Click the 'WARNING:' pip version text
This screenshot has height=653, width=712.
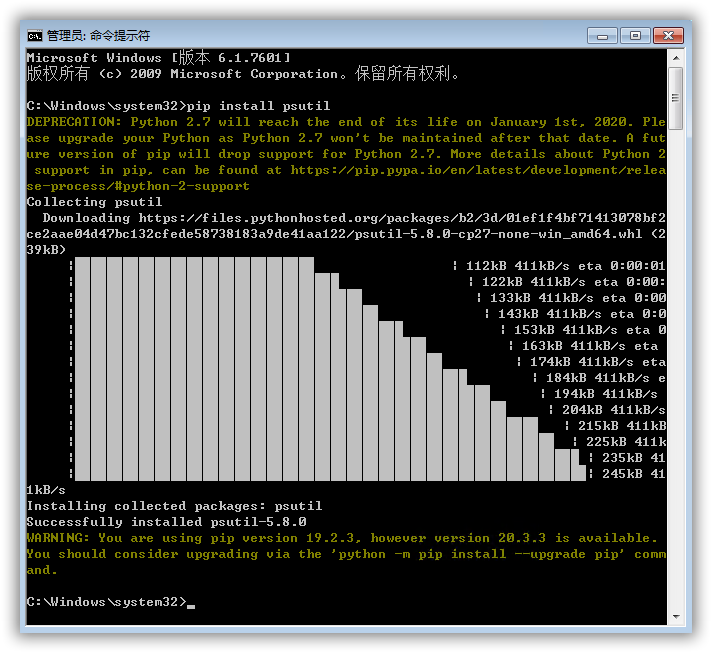(x=58, y=538)
